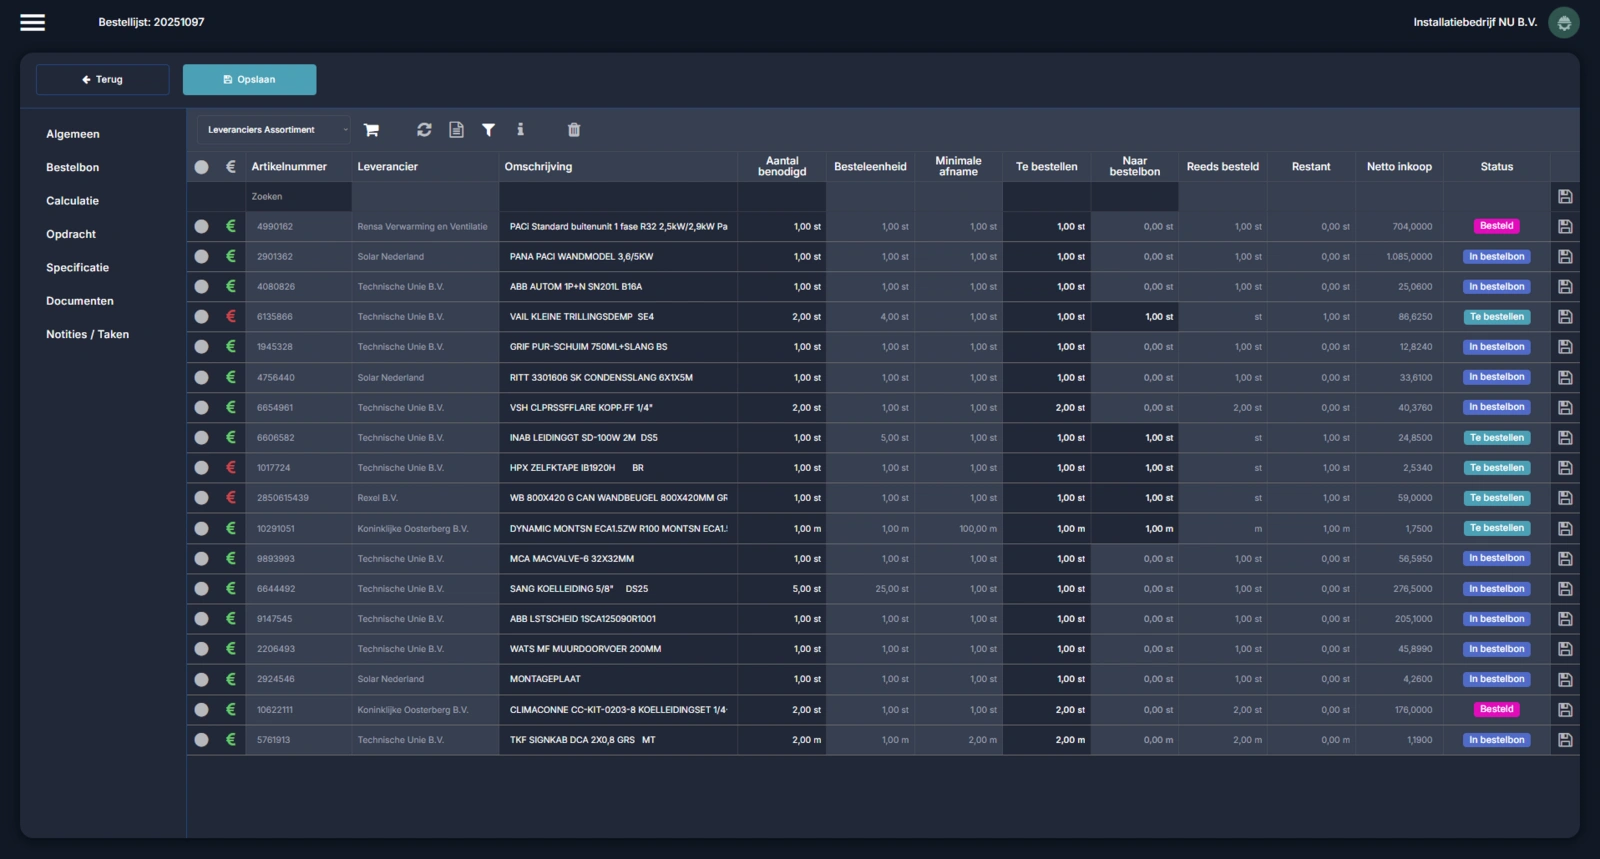Save row for article 4990162

click(x=1565, y=227)
